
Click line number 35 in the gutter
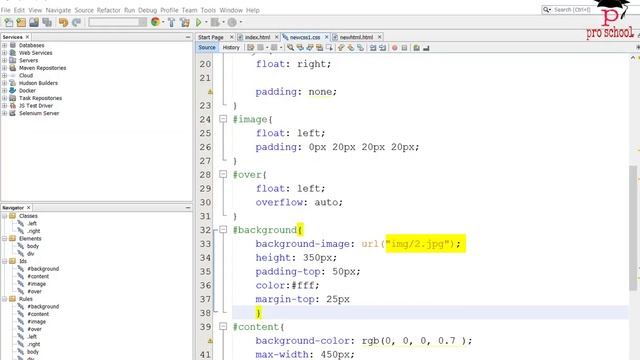point(205,271)
